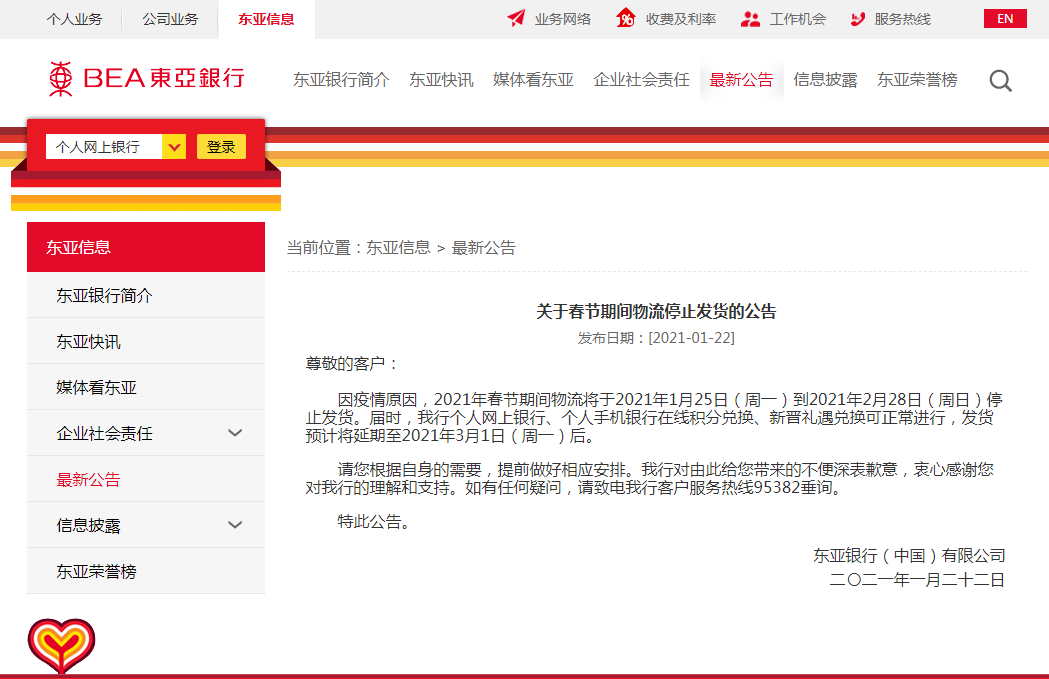Open the 服务热线 link
1049x679 pixels.
tap(902, 19)
